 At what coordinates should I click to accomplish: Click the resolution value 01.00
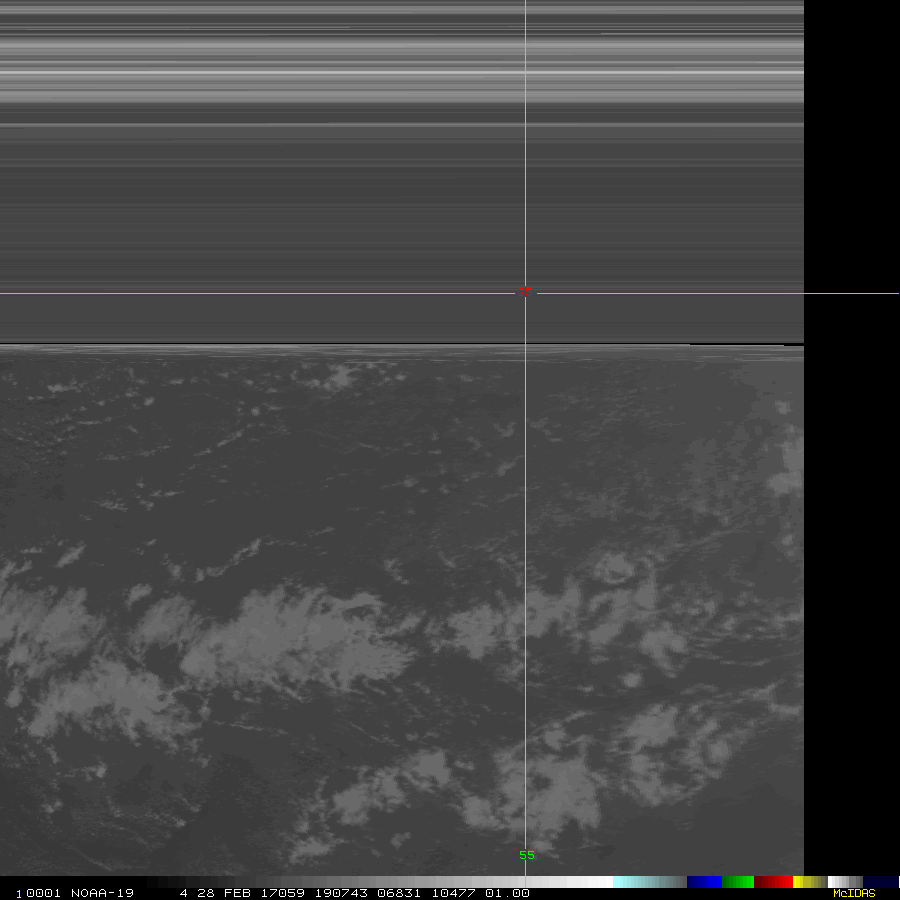[507, 893]
